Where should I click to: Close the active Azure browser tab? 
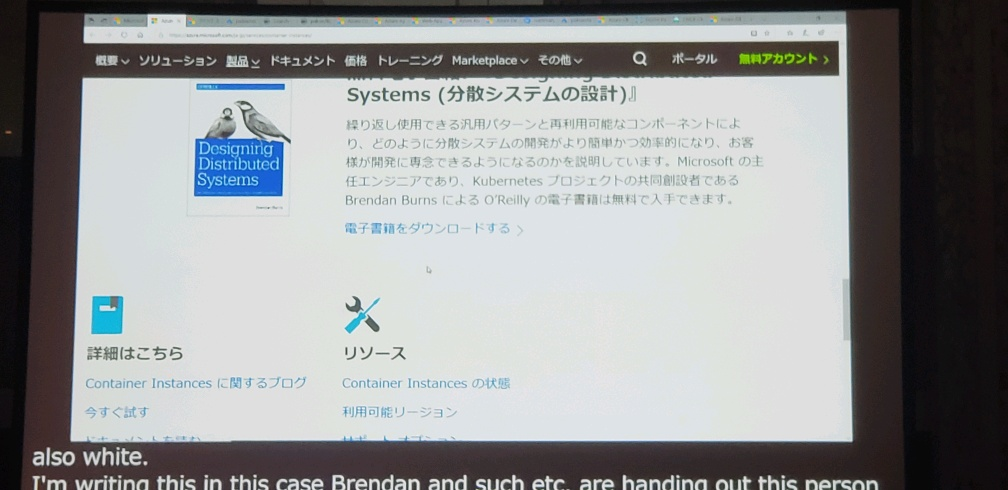[180, 21]
